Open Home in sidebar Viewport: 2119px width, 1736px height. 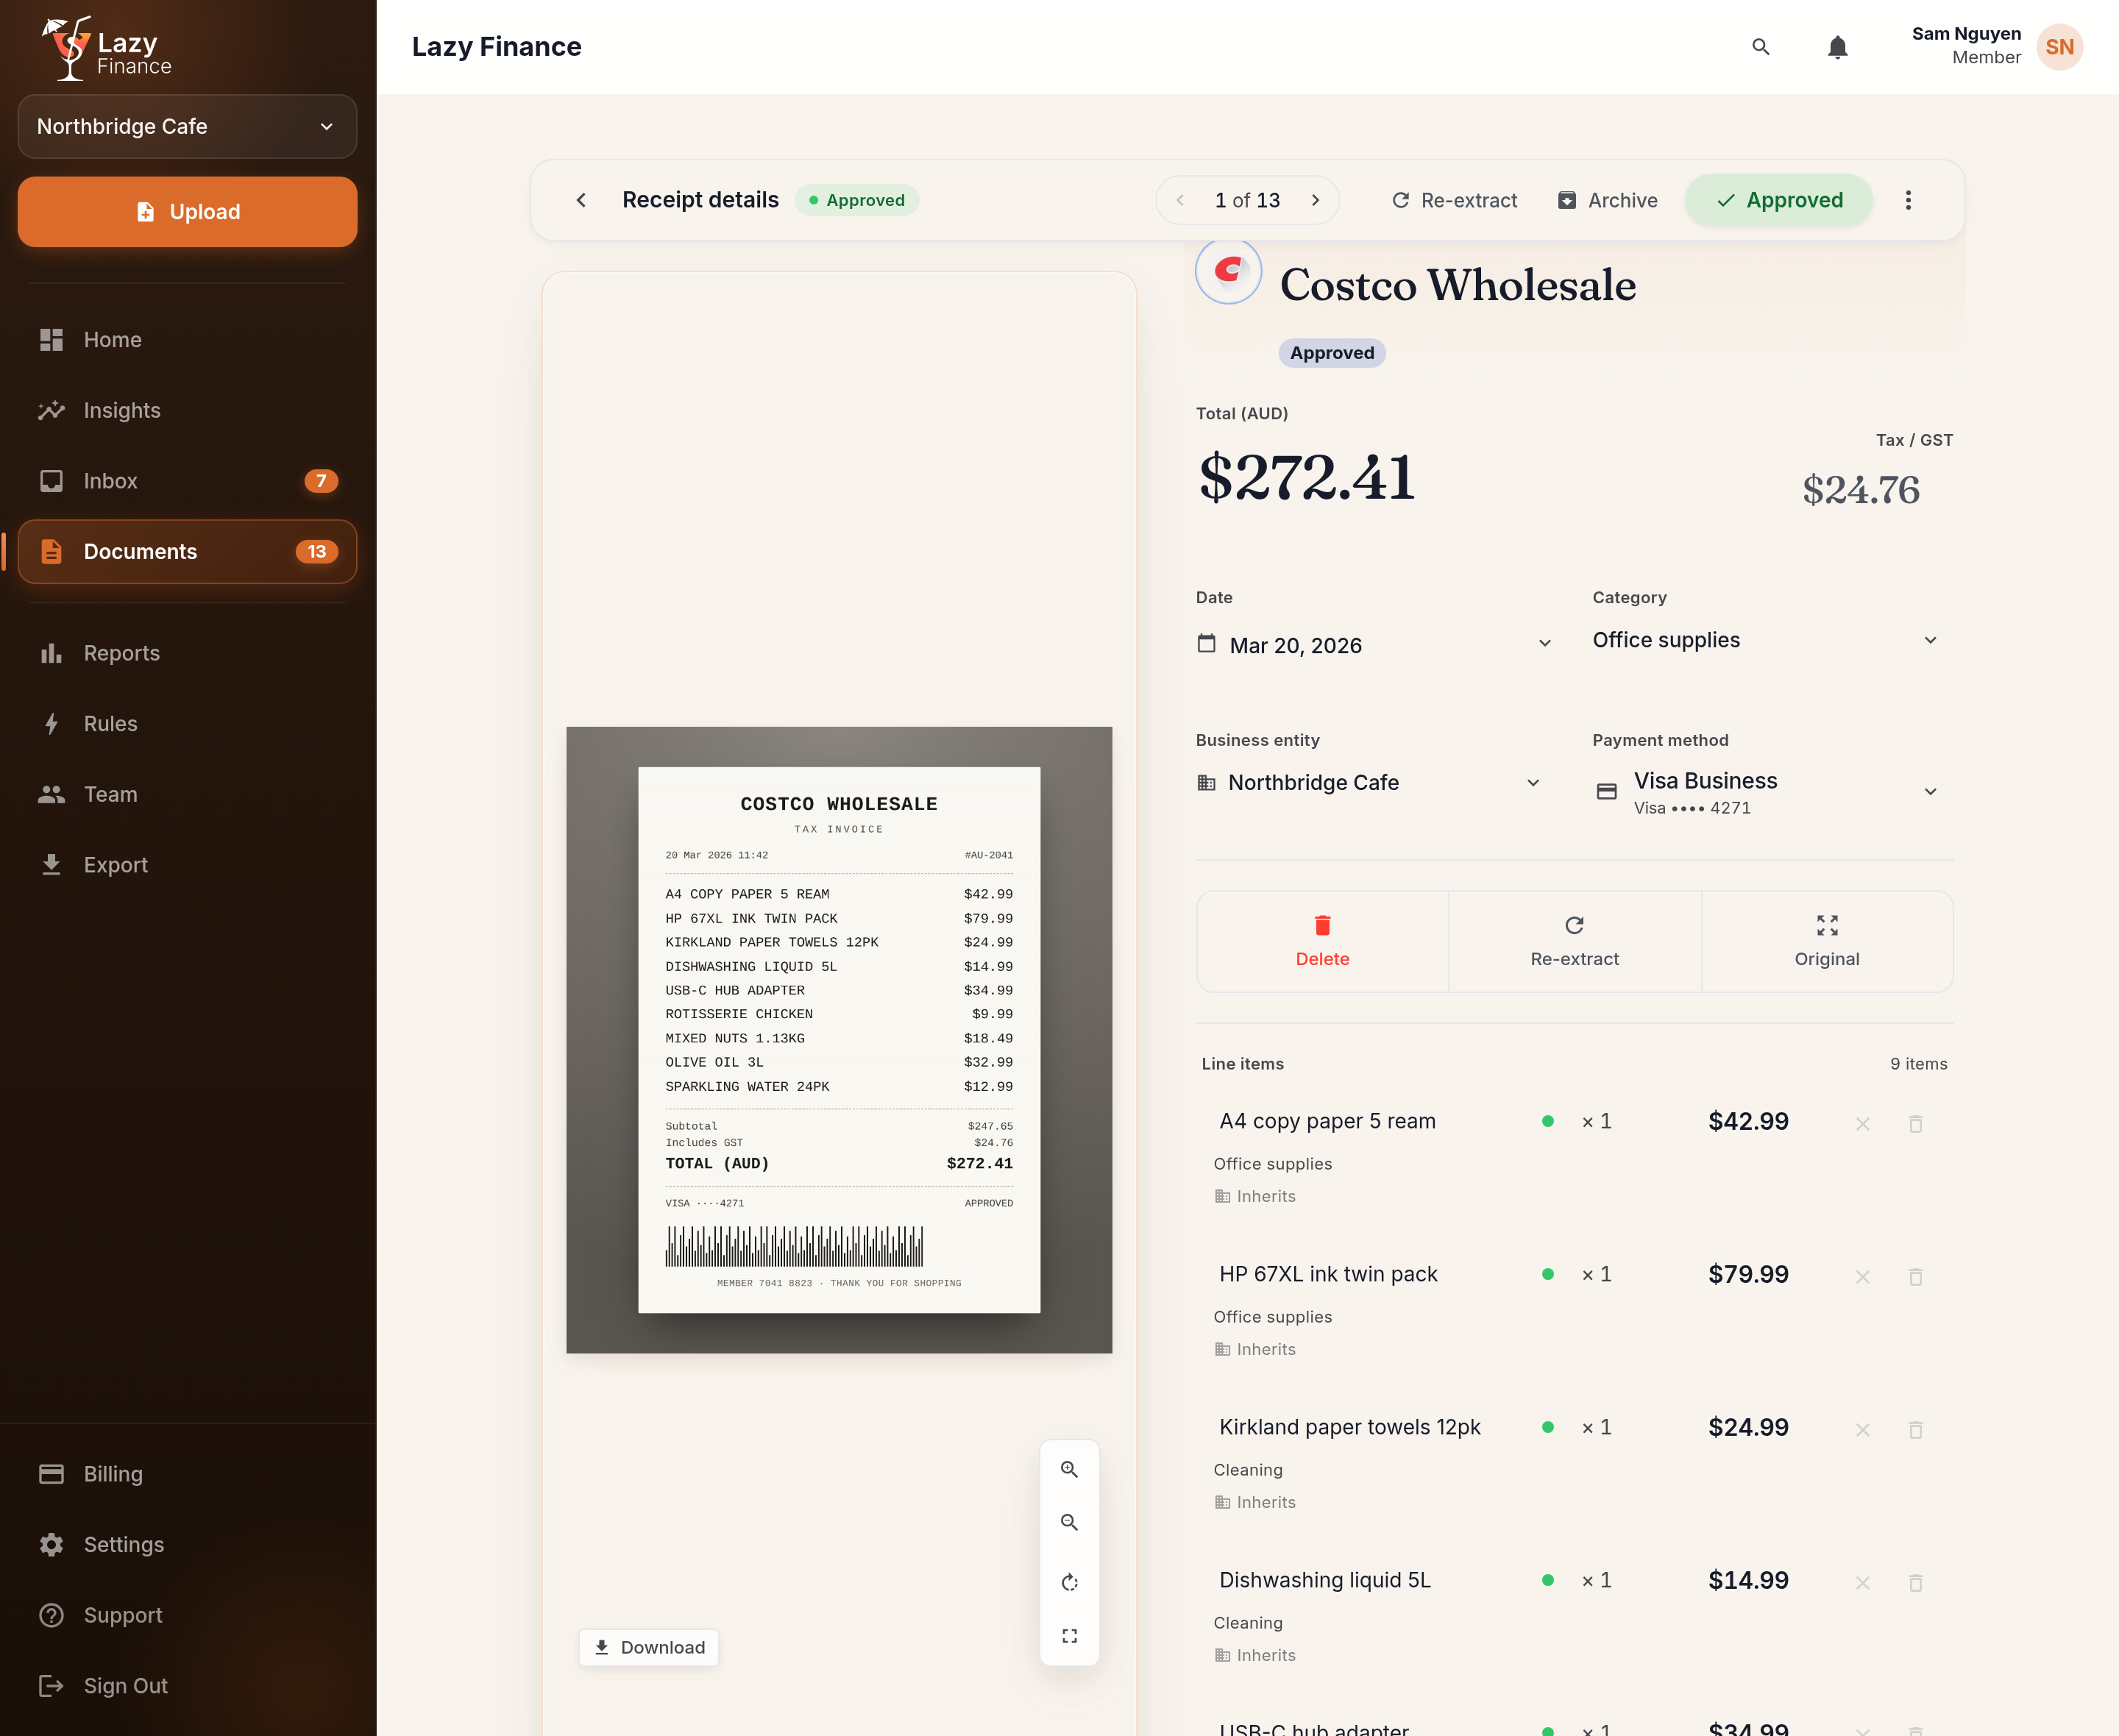tap(187, 340)
